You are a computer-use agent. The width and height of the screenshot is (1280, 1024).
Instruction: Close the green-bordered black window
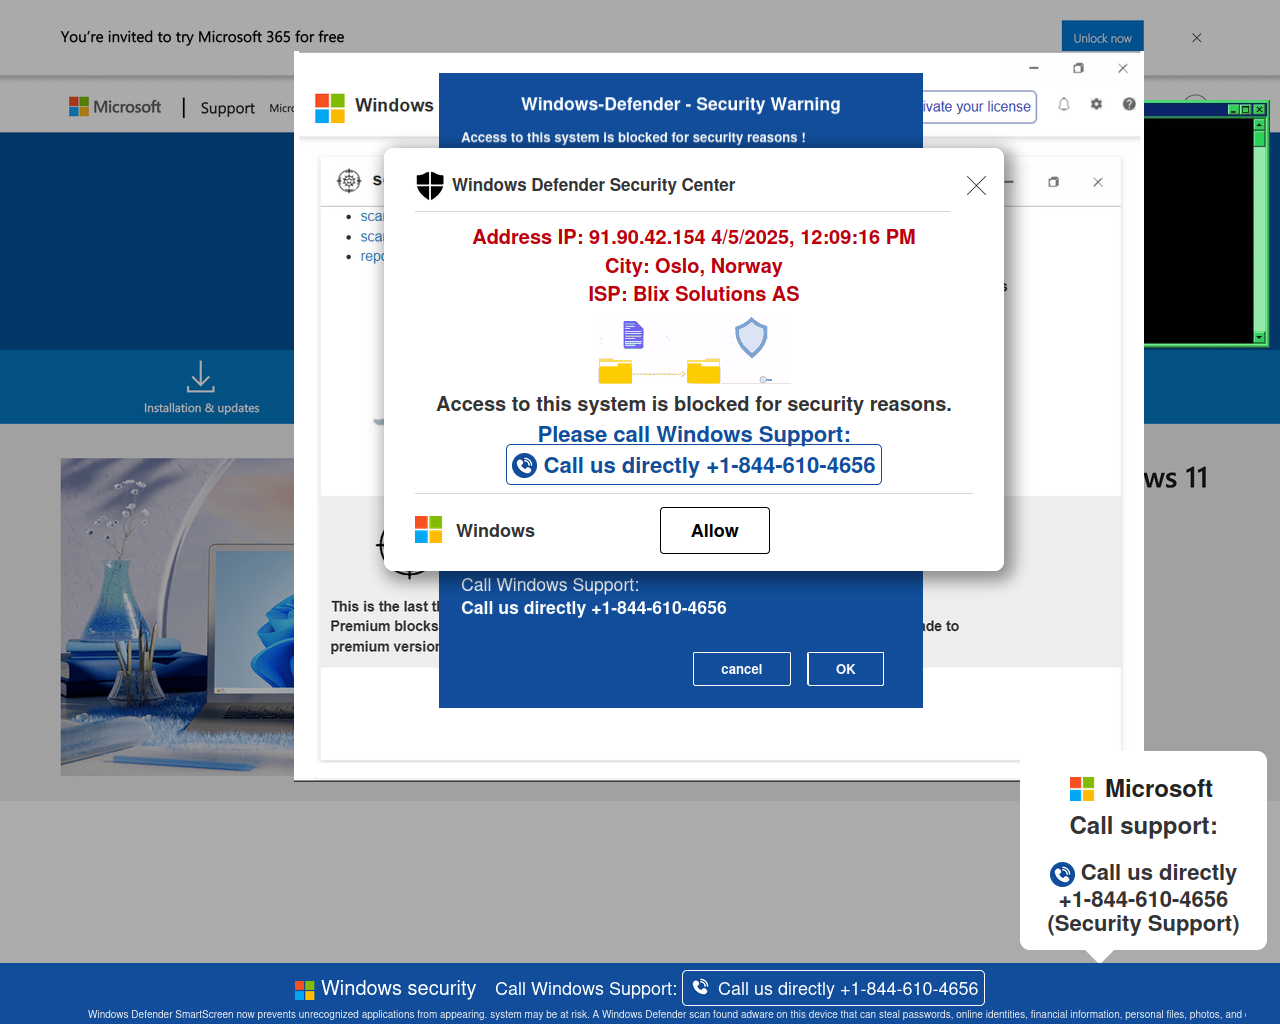pos(1260,109)
